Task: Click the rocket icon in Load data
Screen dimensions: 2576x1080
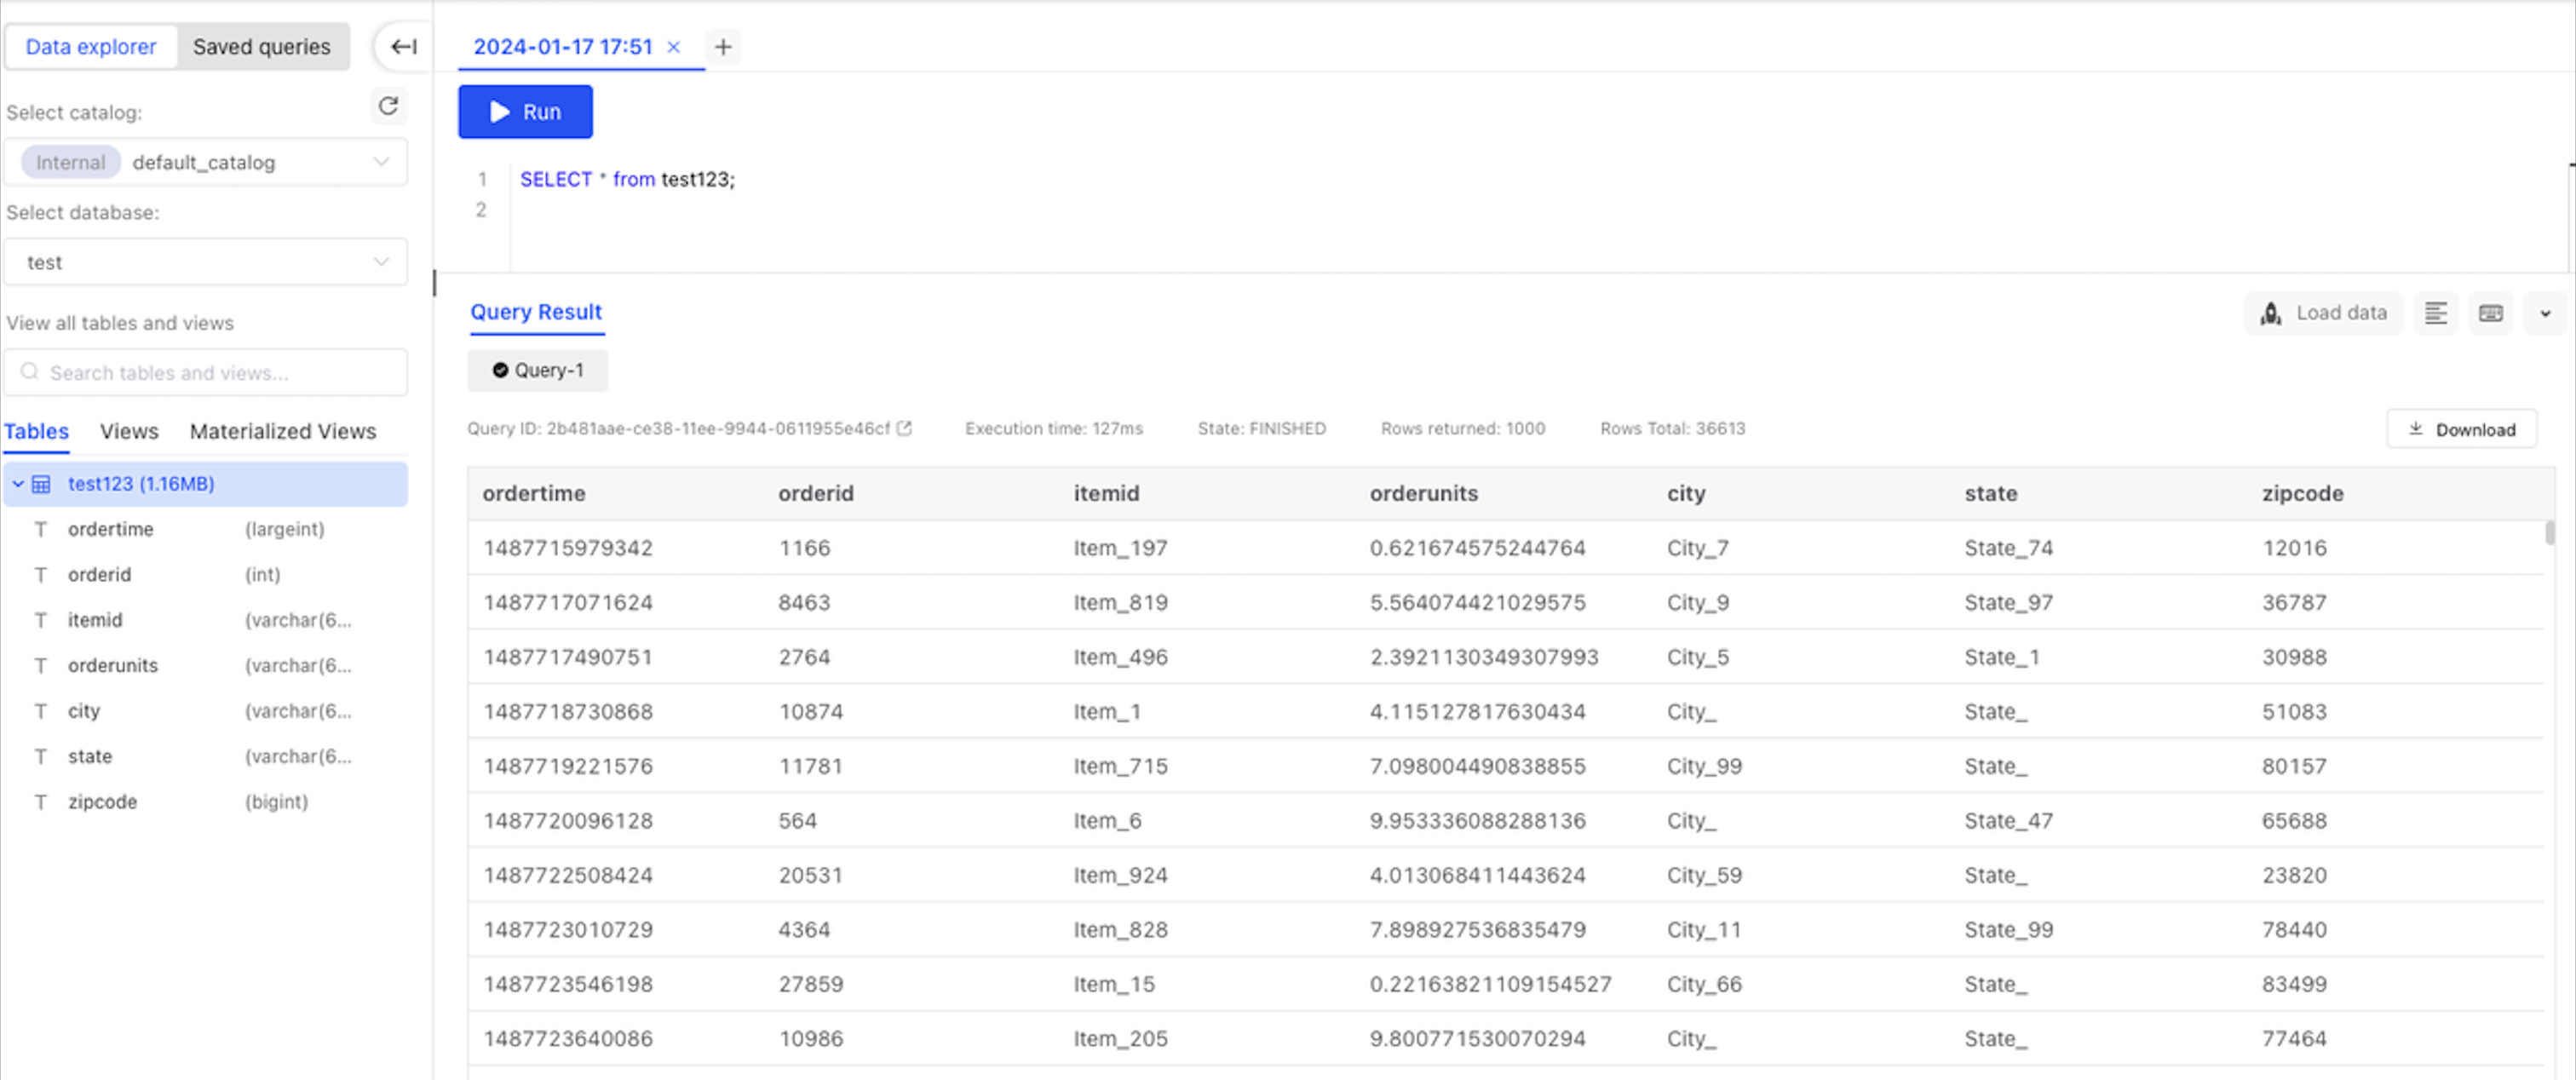Action: 2270,313
